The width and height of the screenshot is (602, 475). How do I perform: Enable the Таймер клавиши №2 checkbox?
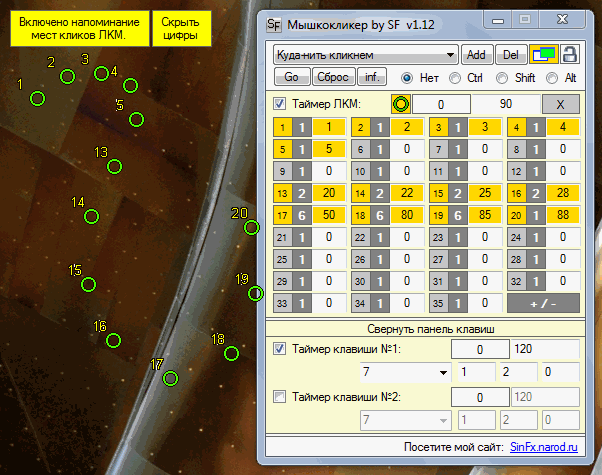click(x=280, y=398)
